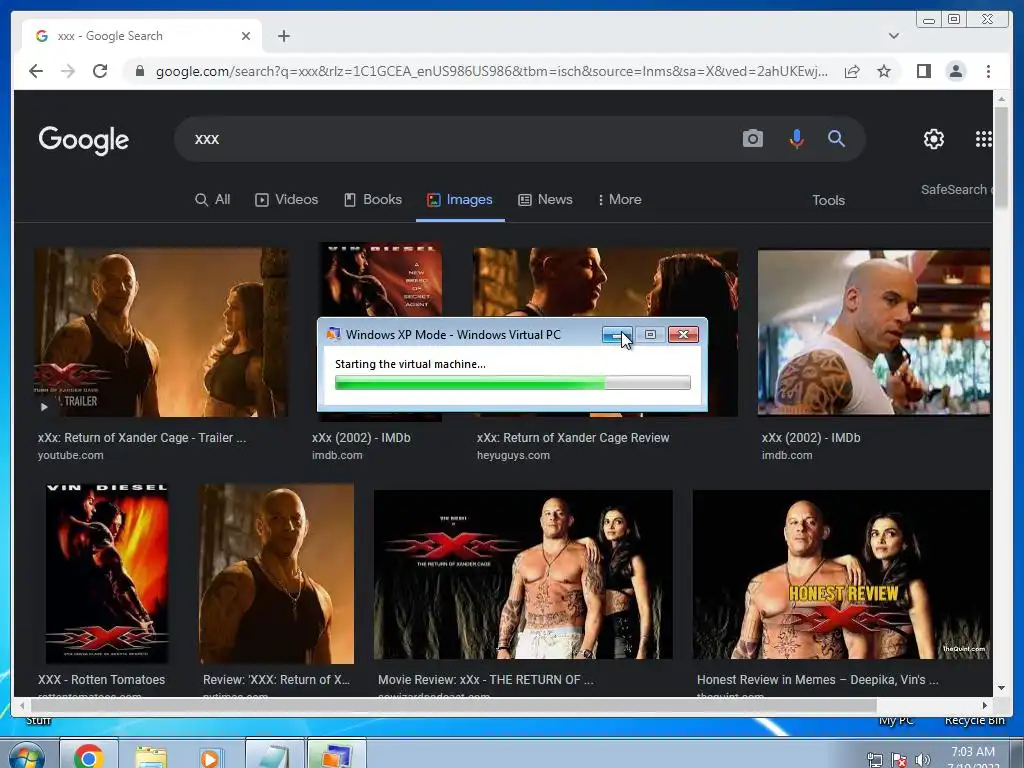Click the 'xXx: Return of Xander Cage - Trailer' title
This screenshot has width=1024, height=768.
(x=142, y=438)
